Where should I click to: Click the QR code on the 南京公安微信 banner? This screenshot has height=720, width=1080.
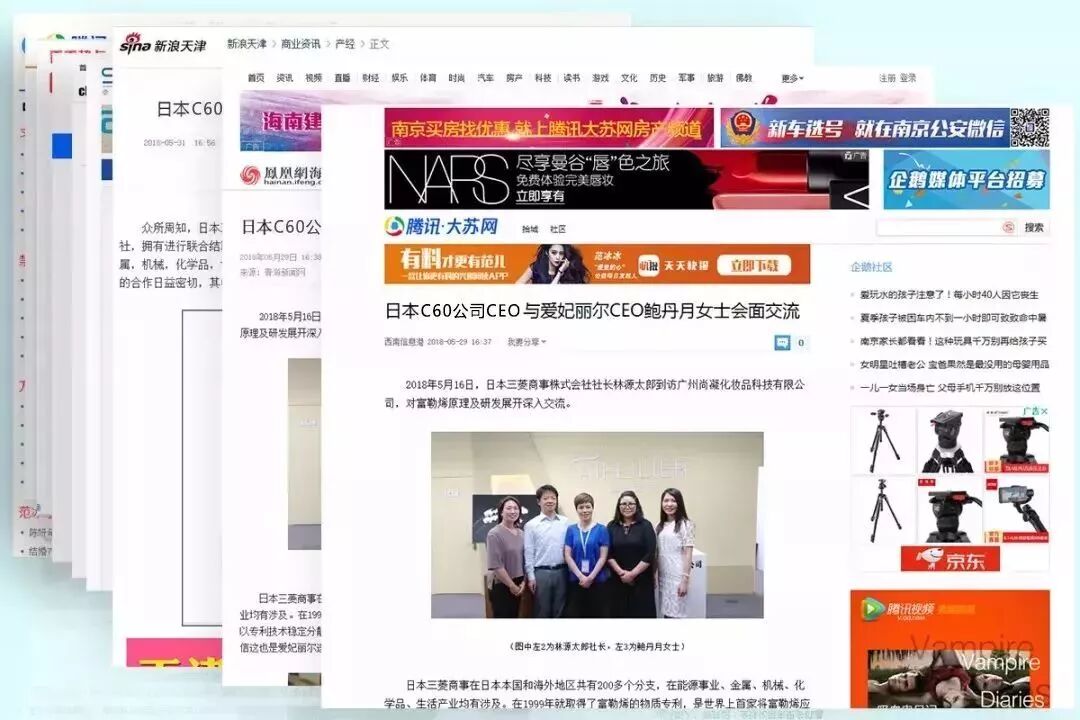[1030, 127]
